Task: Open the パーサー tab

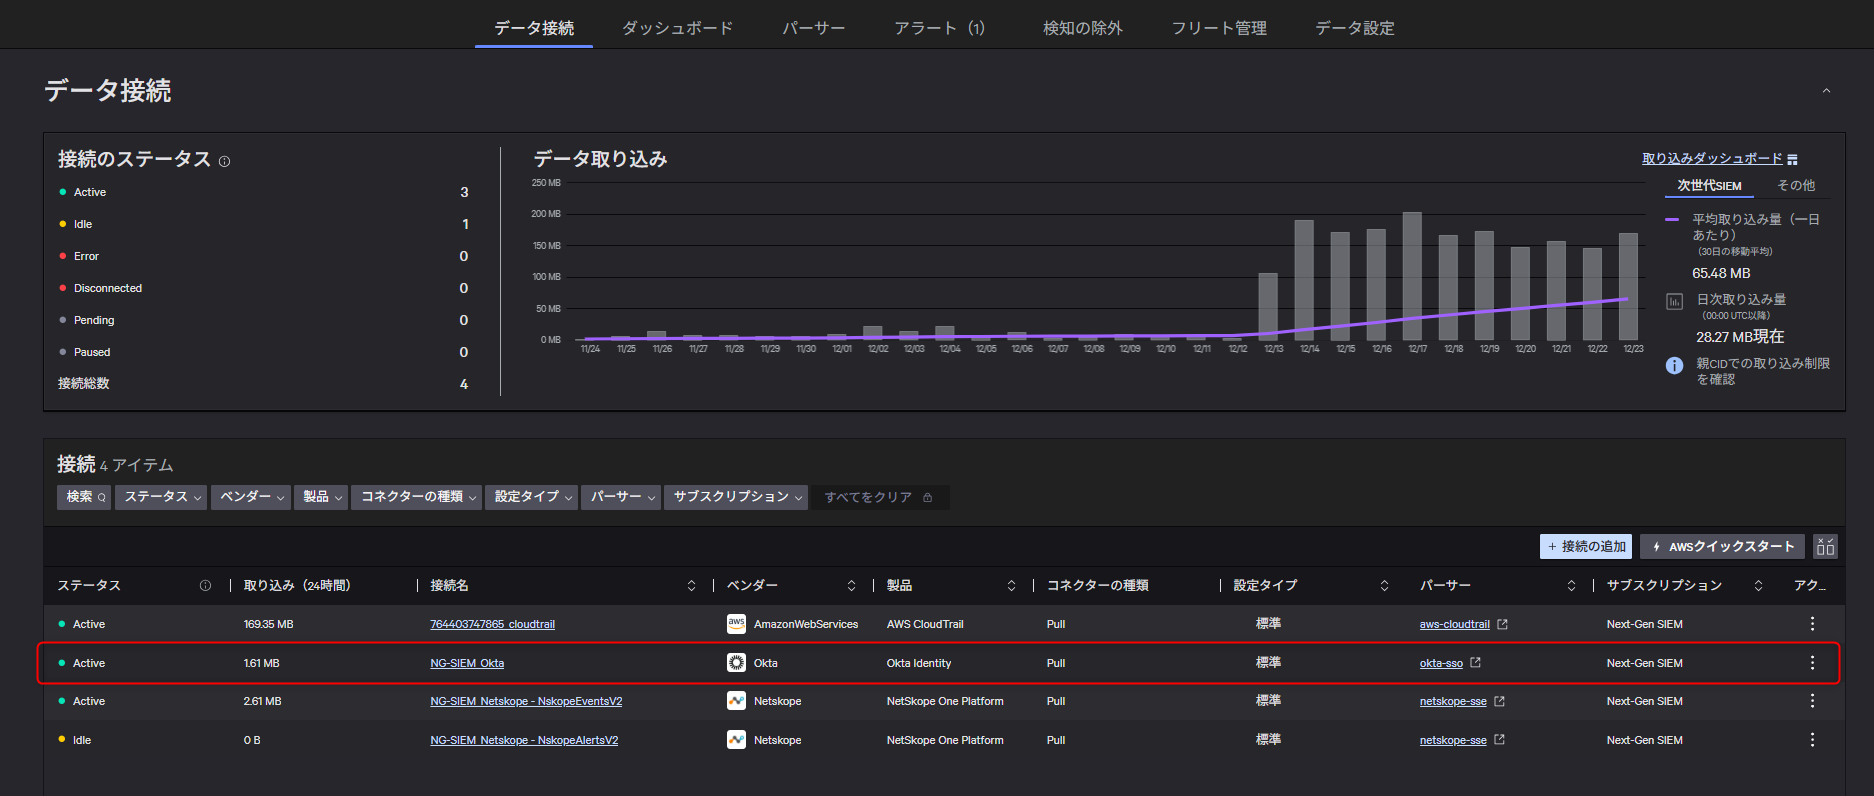Action: point(813,28)
